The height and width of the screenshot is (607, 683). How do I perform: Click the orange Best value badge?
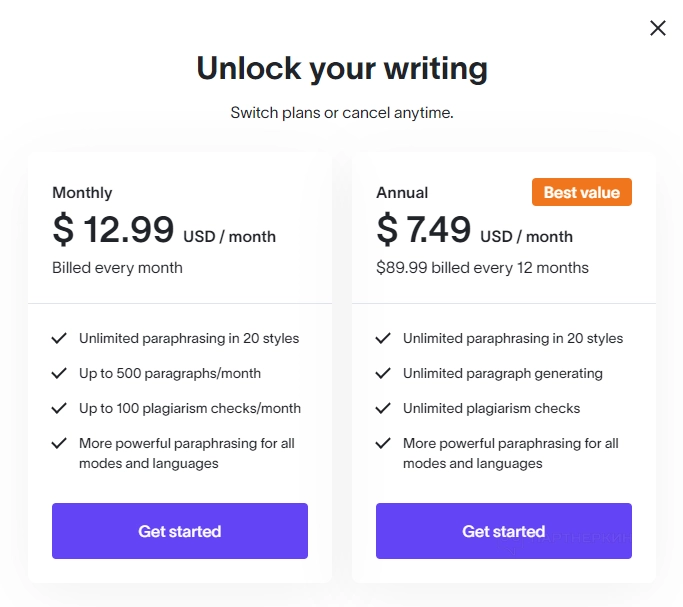581,192
